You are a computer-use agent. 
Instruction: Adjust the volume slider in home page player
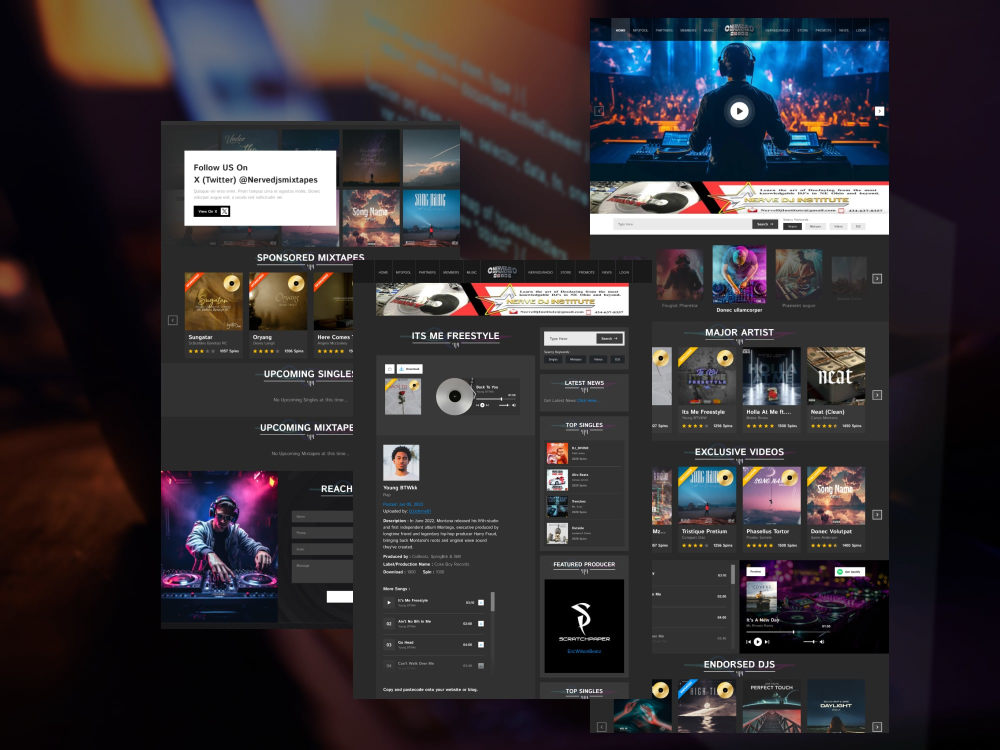tap(810, 642)
